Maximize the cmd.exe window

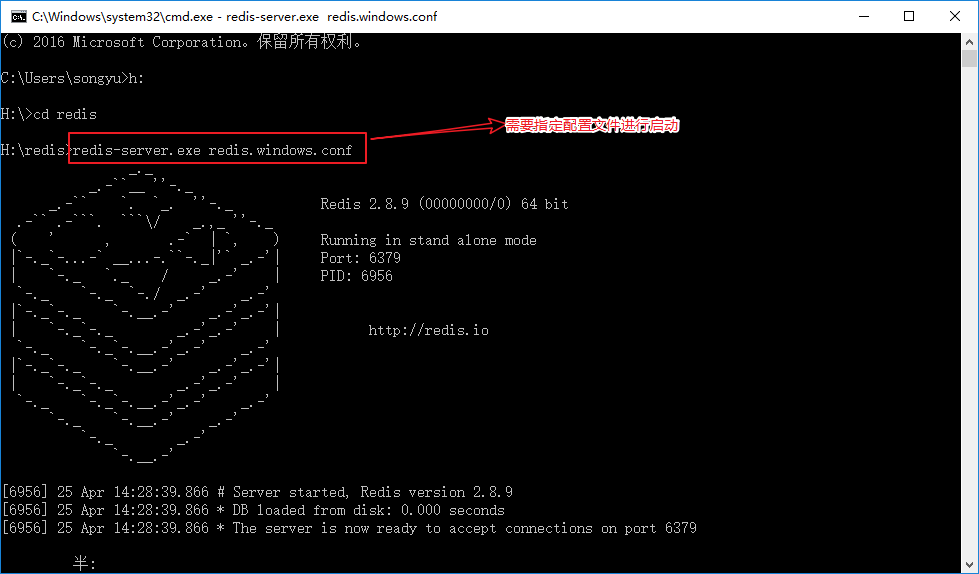(909, 16)
